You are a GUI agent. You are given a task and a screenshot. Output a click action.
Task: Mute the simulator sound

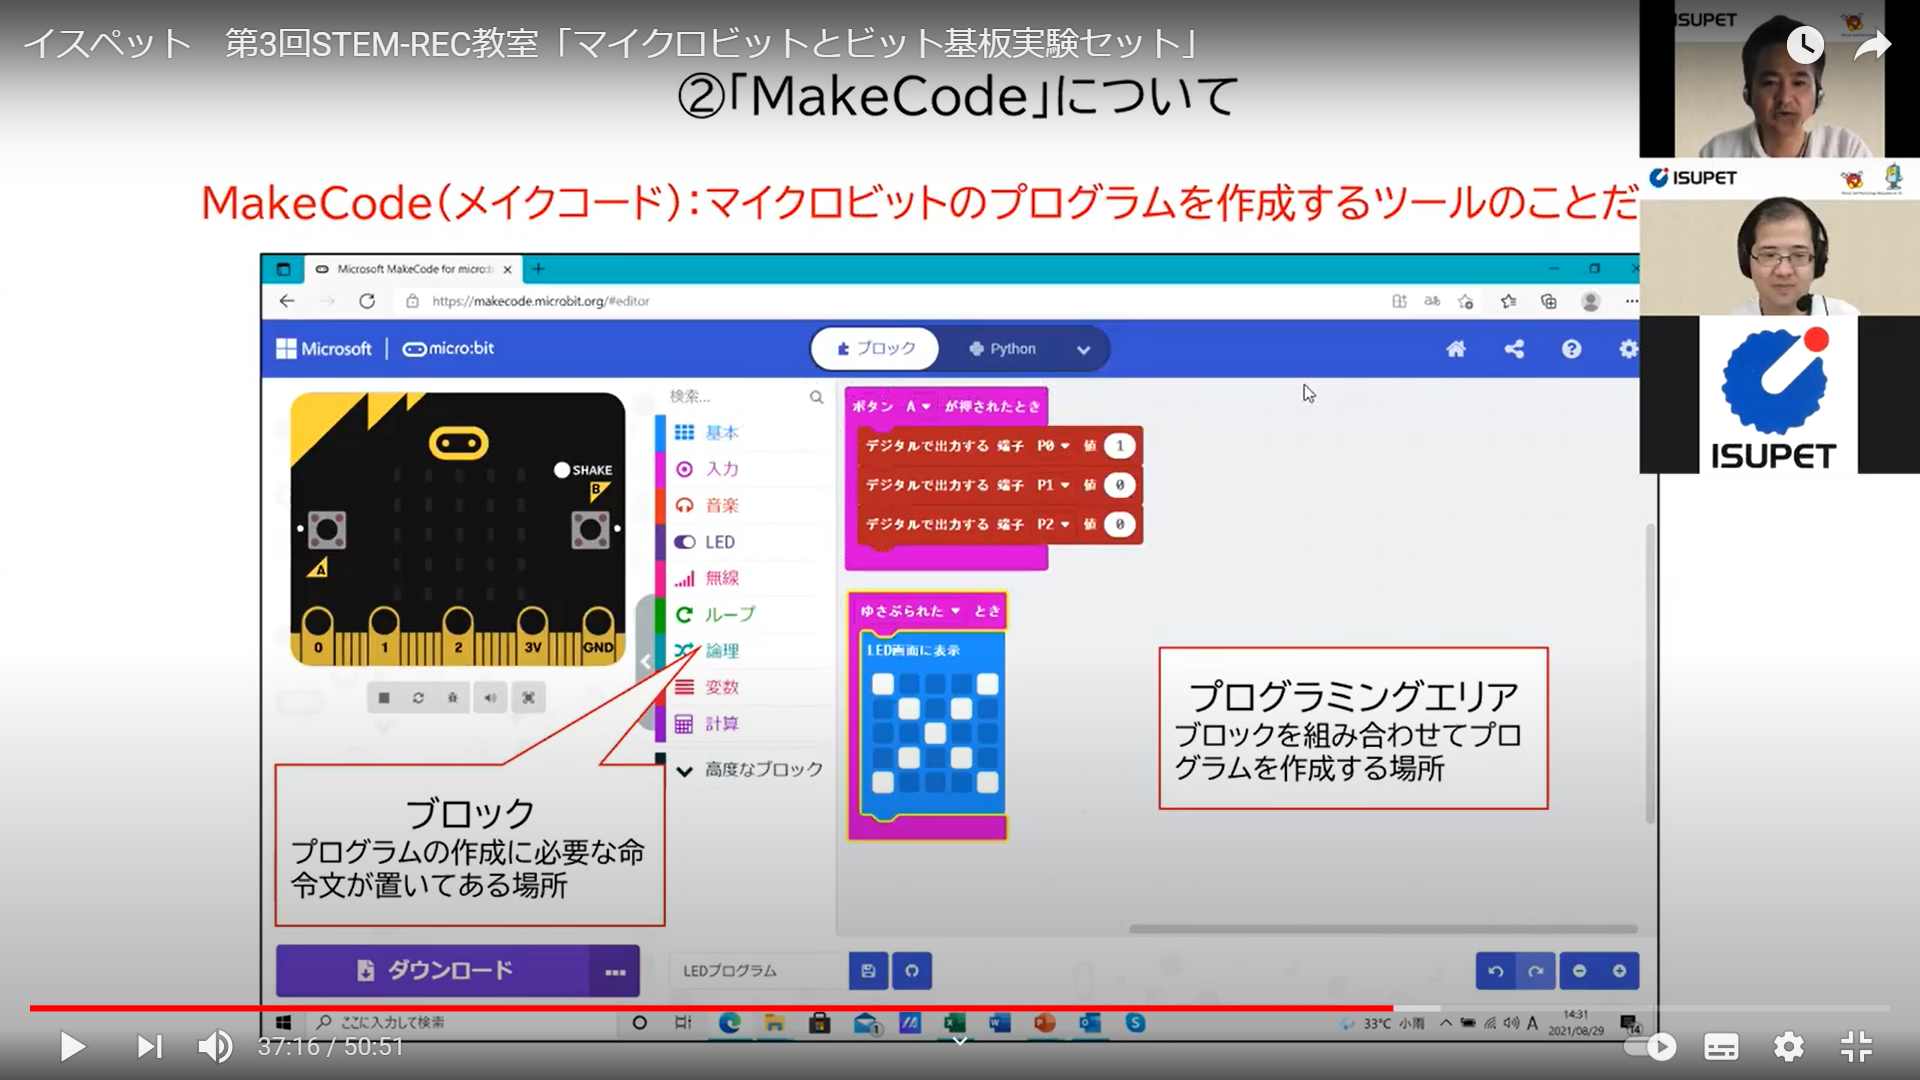pyautogui.click(x=490, y=698)
